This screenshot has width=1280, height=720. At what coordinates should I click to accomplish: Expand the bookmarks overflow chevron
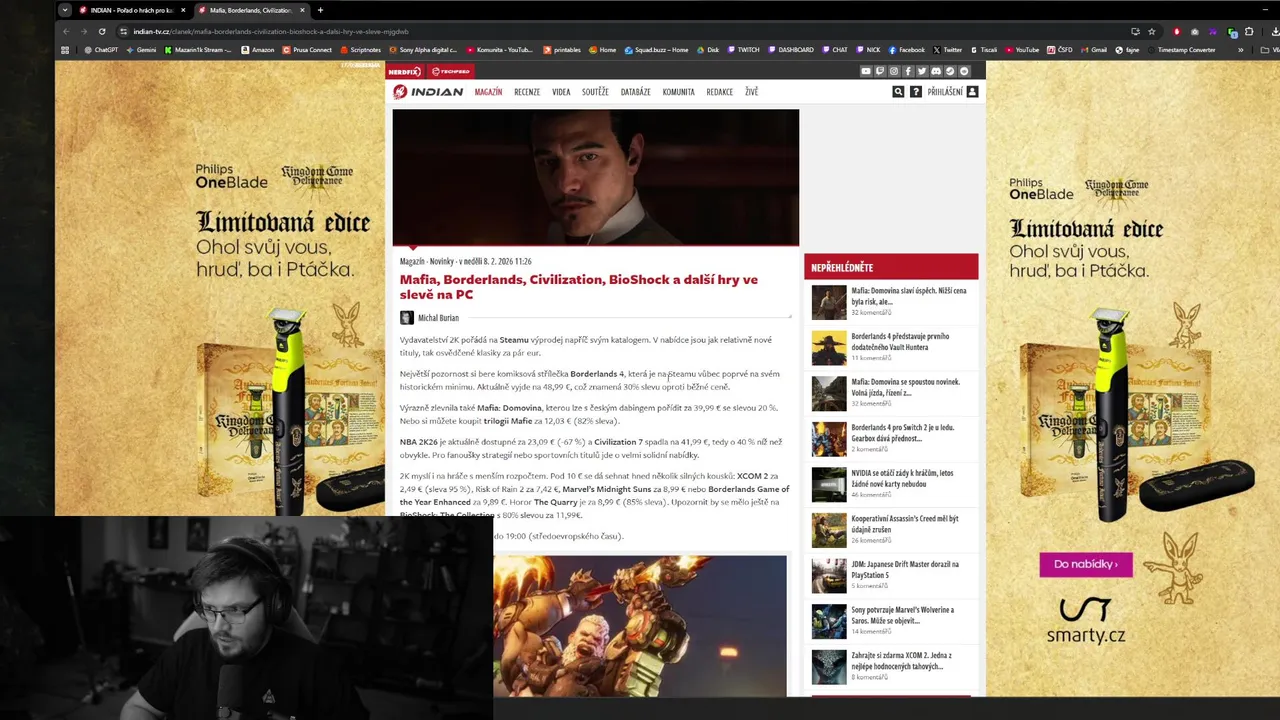1241,49
